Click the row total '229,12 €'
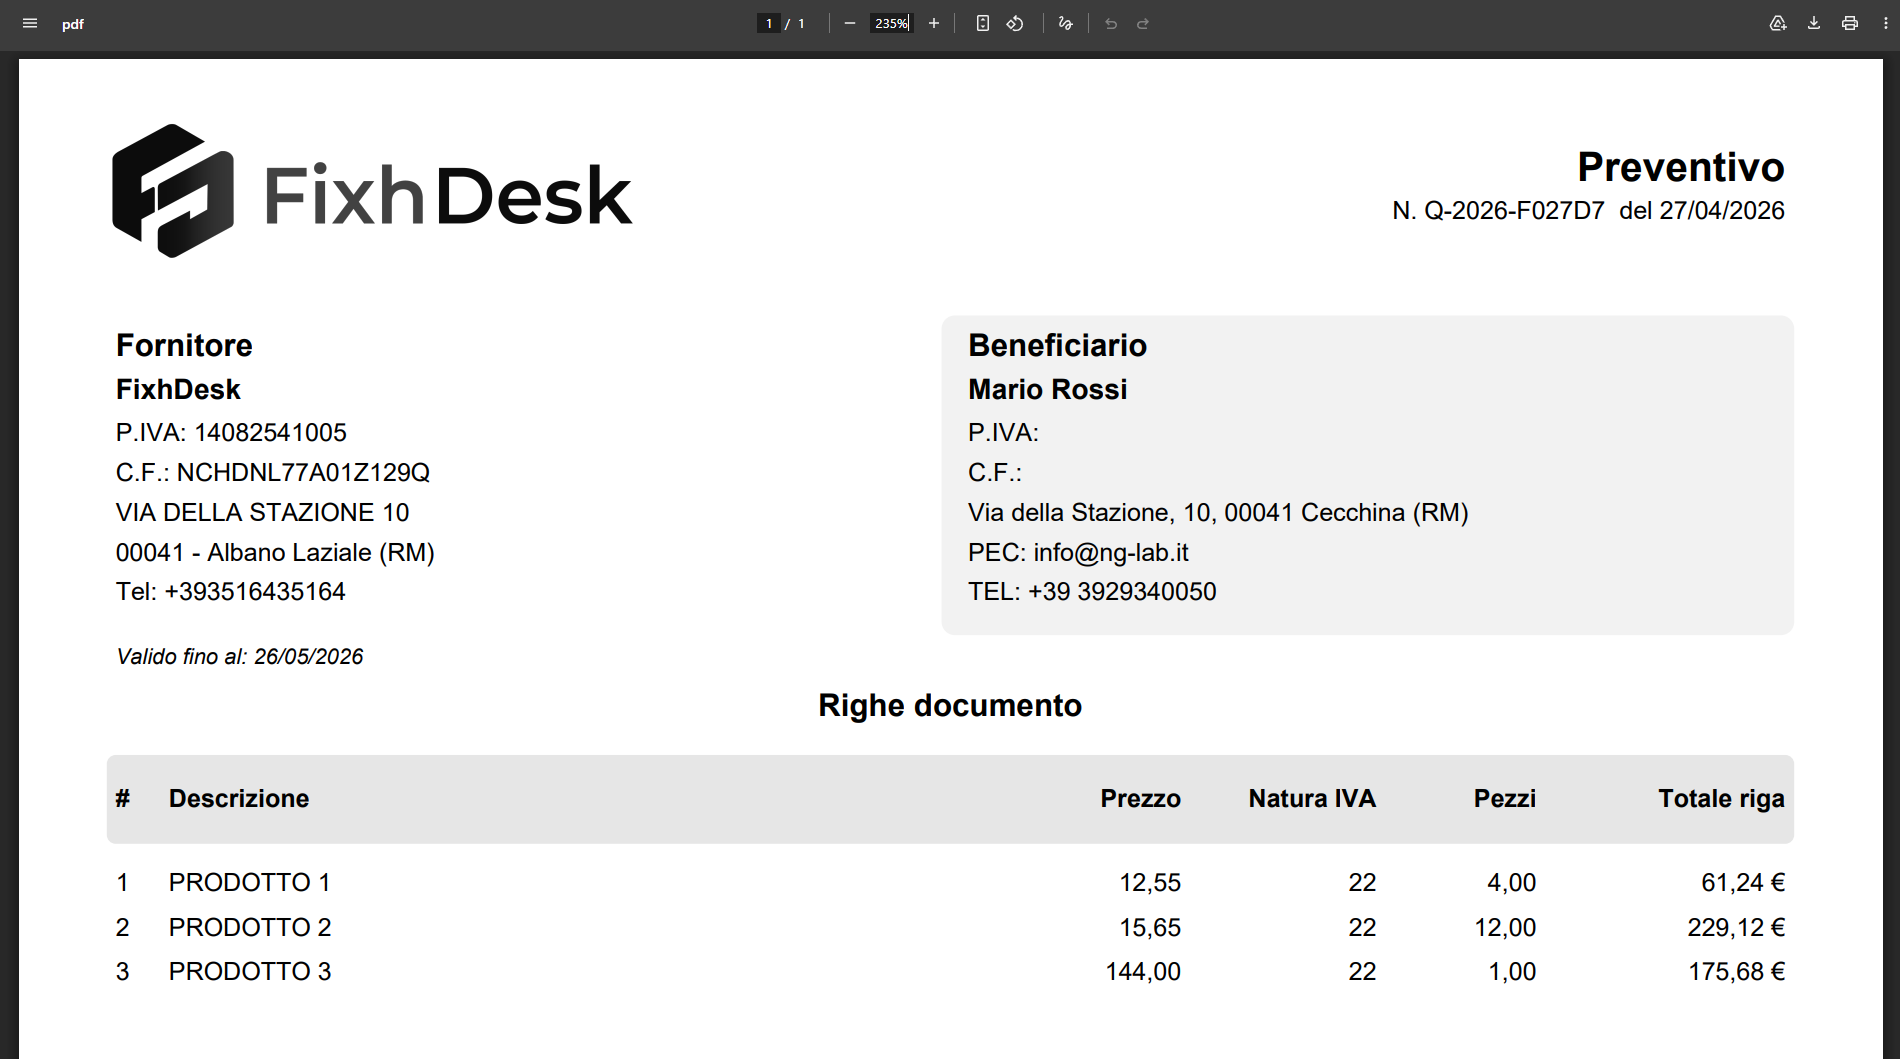Image resolution: width=1900 pixels, height=1059 pixels. point(1736,928)
